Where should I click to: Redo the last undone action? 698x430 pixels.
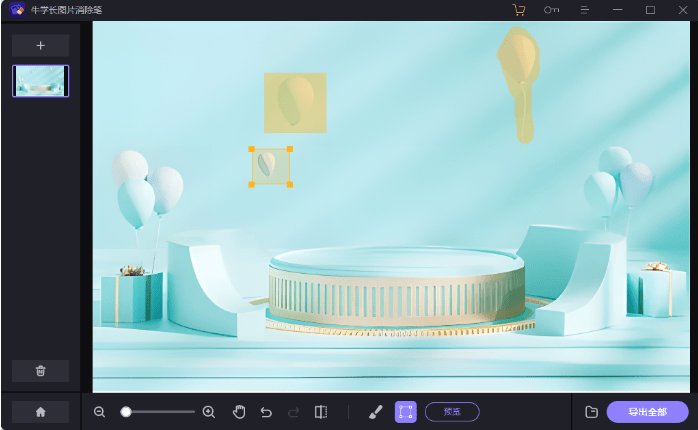293,412
